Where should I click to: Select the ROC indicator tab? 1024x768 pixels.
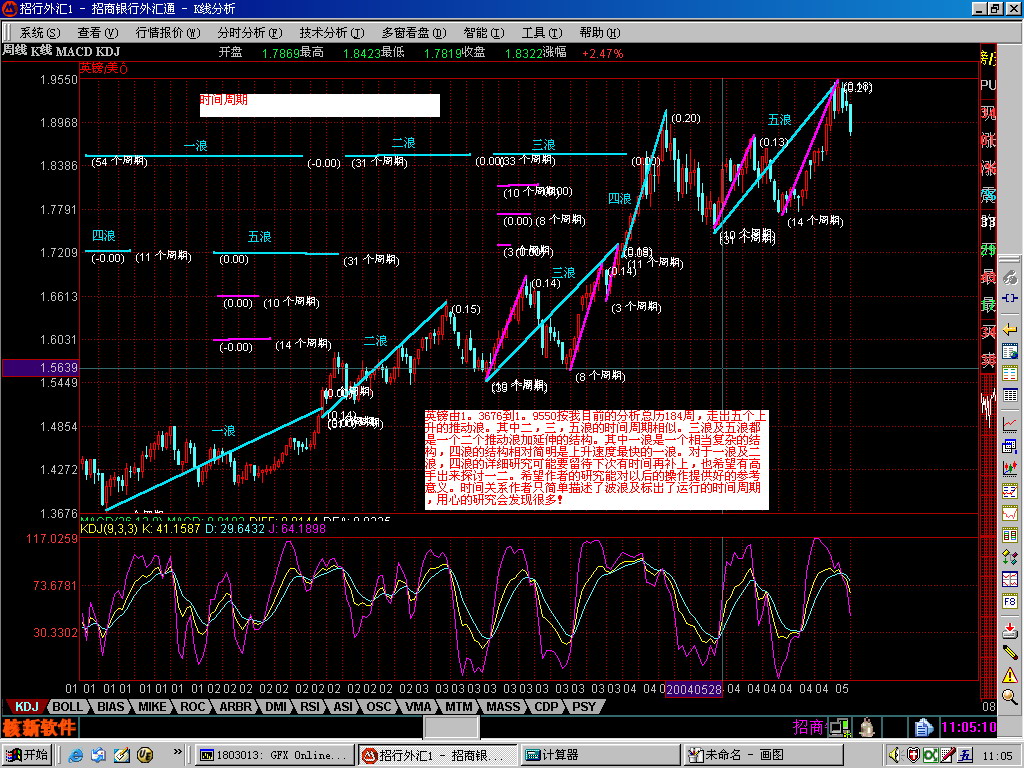point(193,707)
